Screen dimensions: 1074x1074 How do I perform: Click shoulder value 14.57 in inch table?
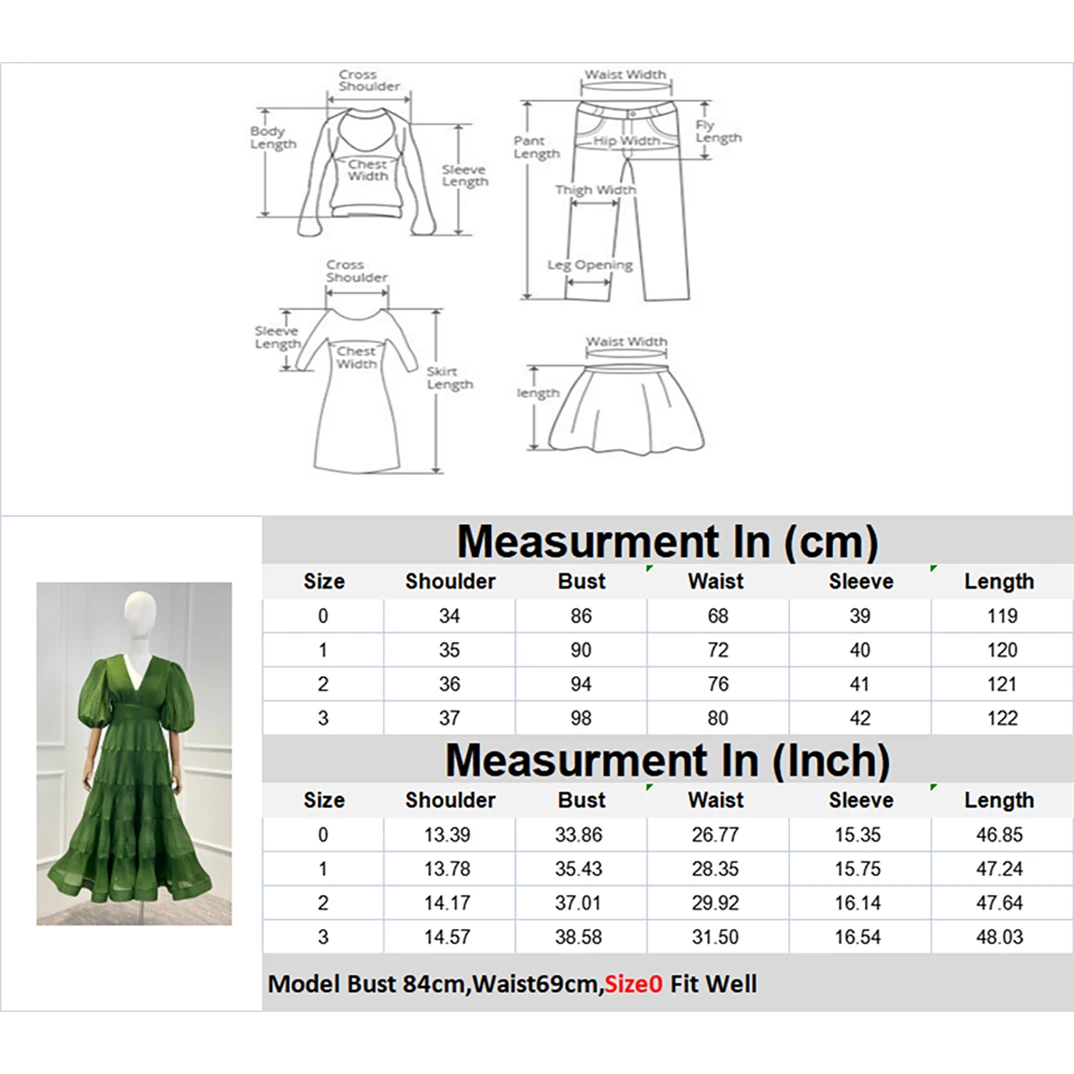[447, 936]
